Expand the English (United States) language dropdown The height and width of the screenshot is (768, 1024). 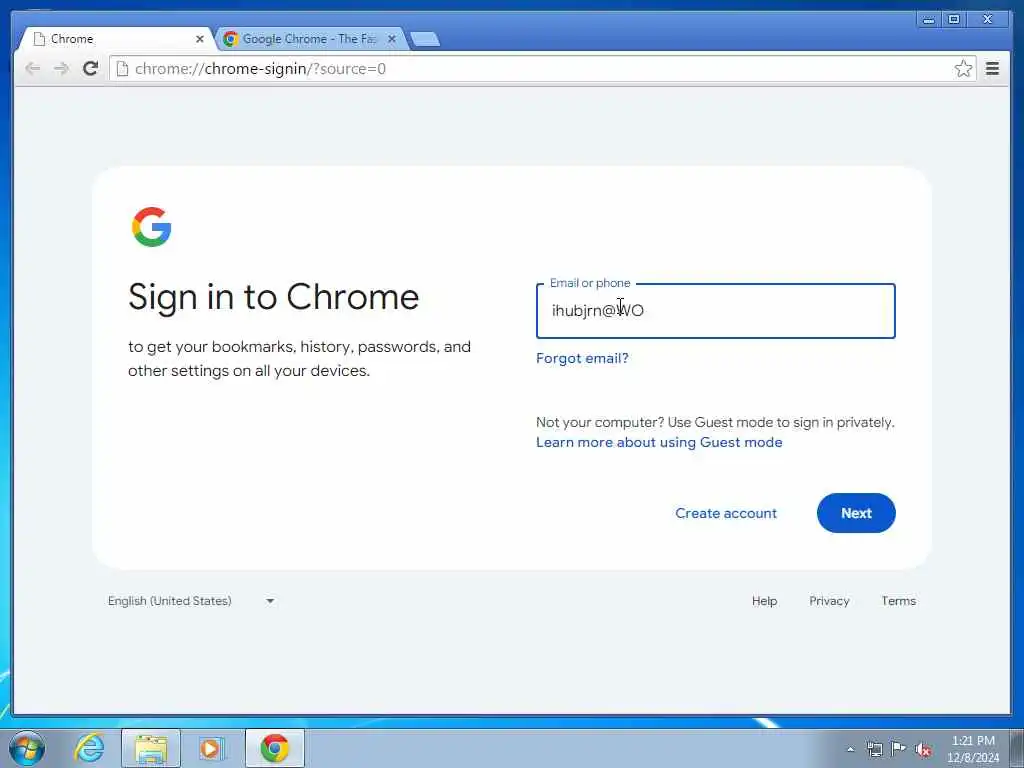pyautogui.click(x=191, y=601)
